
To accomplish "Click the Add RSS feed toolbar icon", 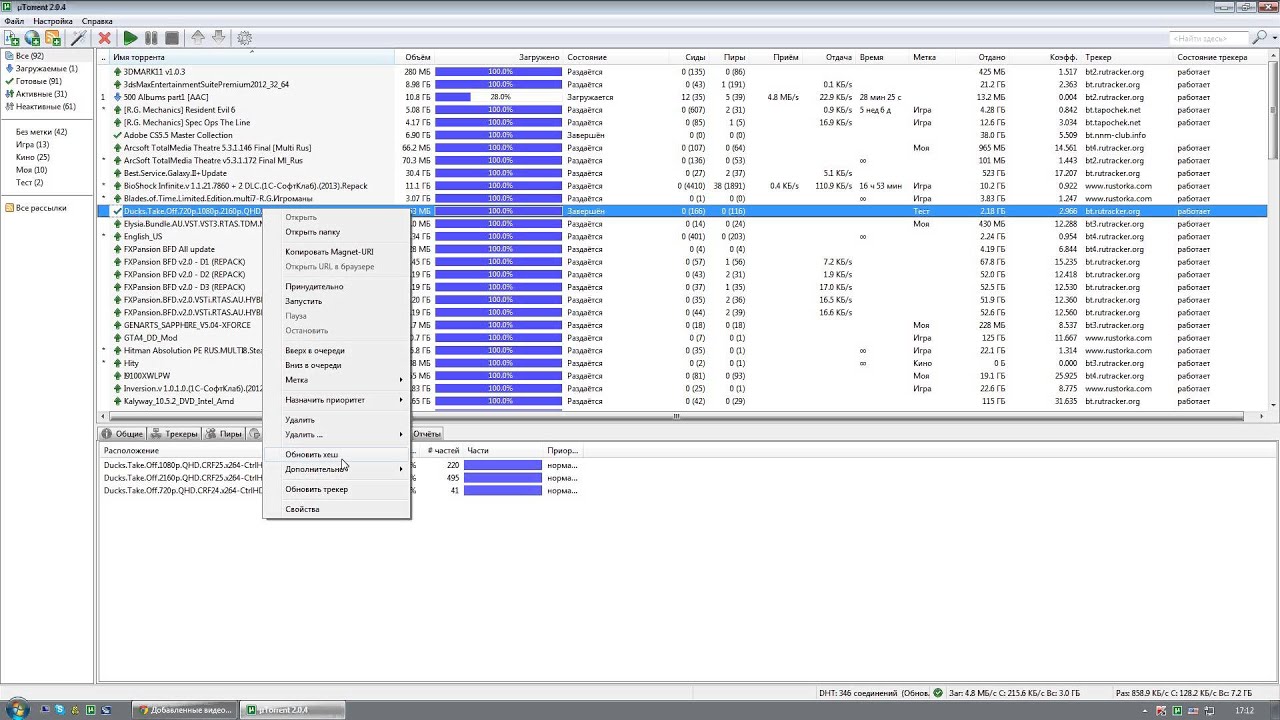I will click(53, 38).
